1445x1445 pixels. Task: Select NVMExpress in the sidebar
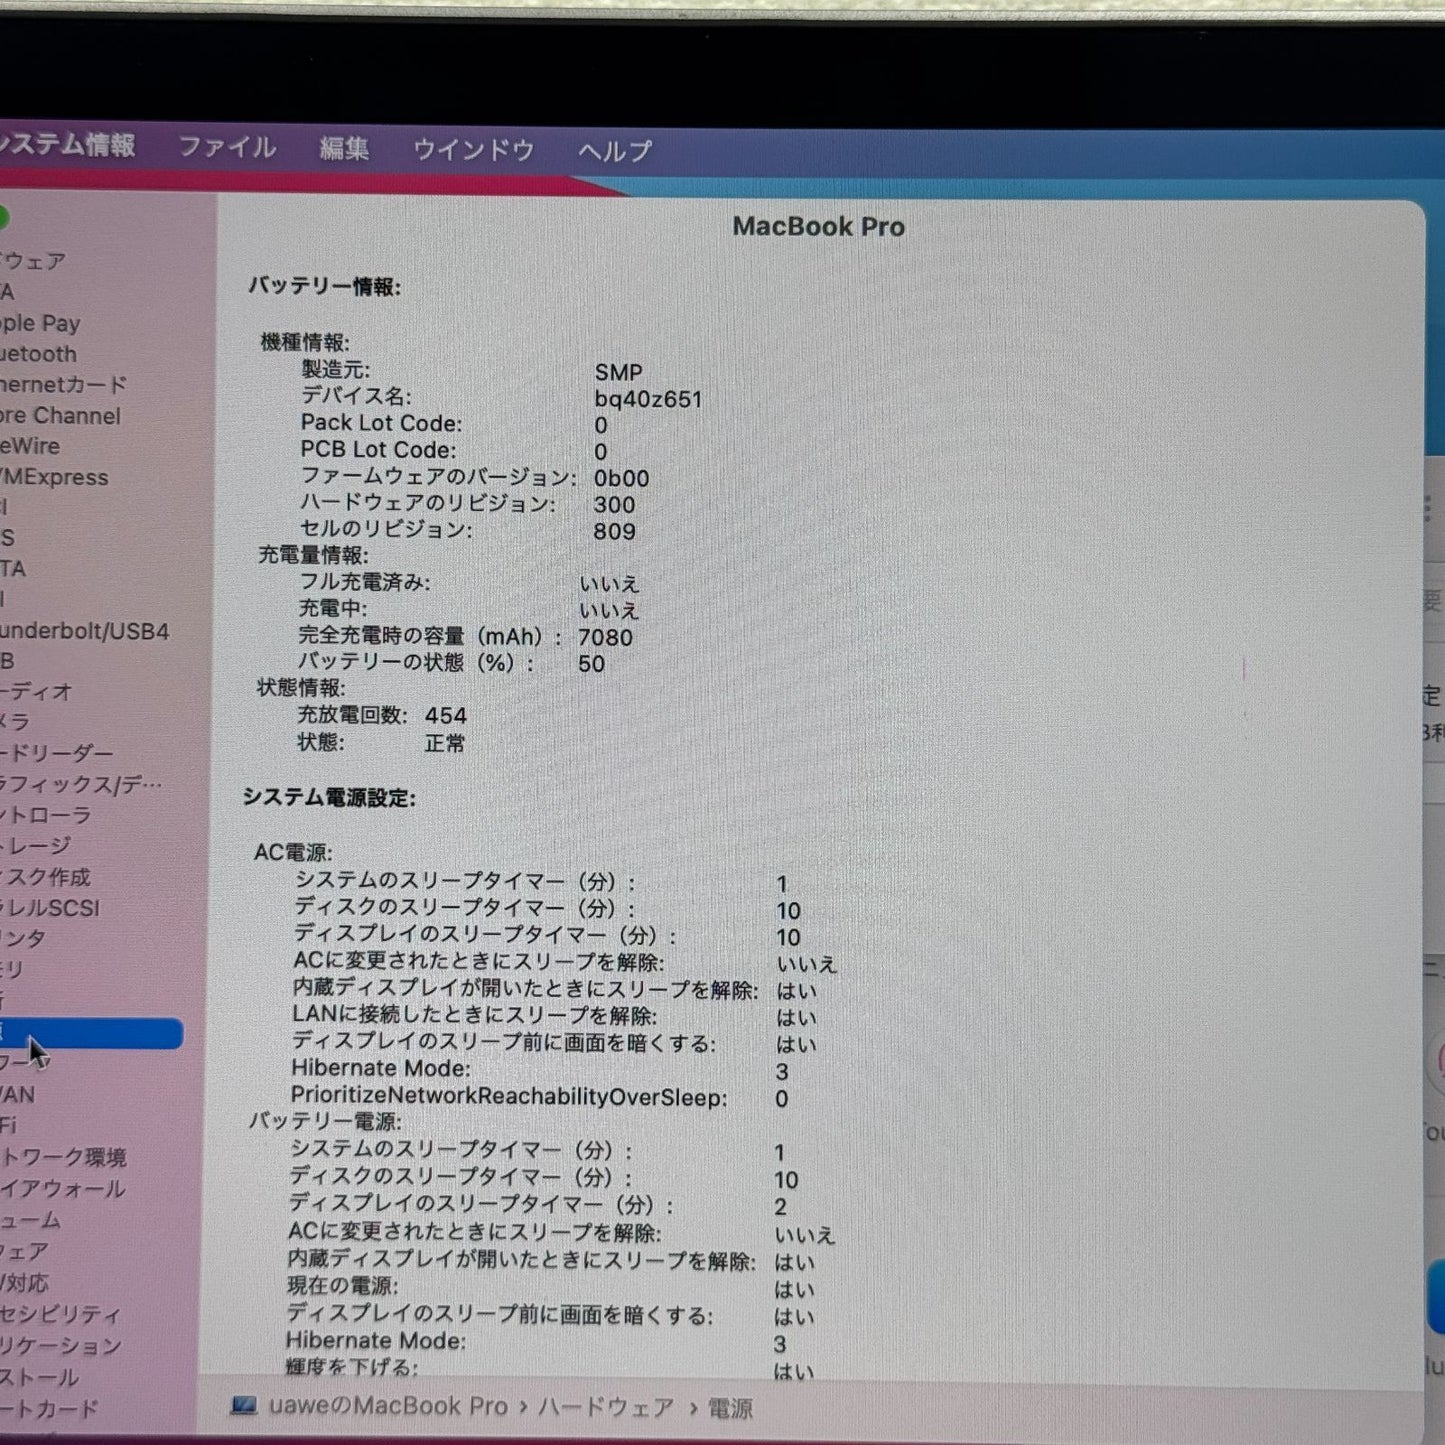click(54, 477)
